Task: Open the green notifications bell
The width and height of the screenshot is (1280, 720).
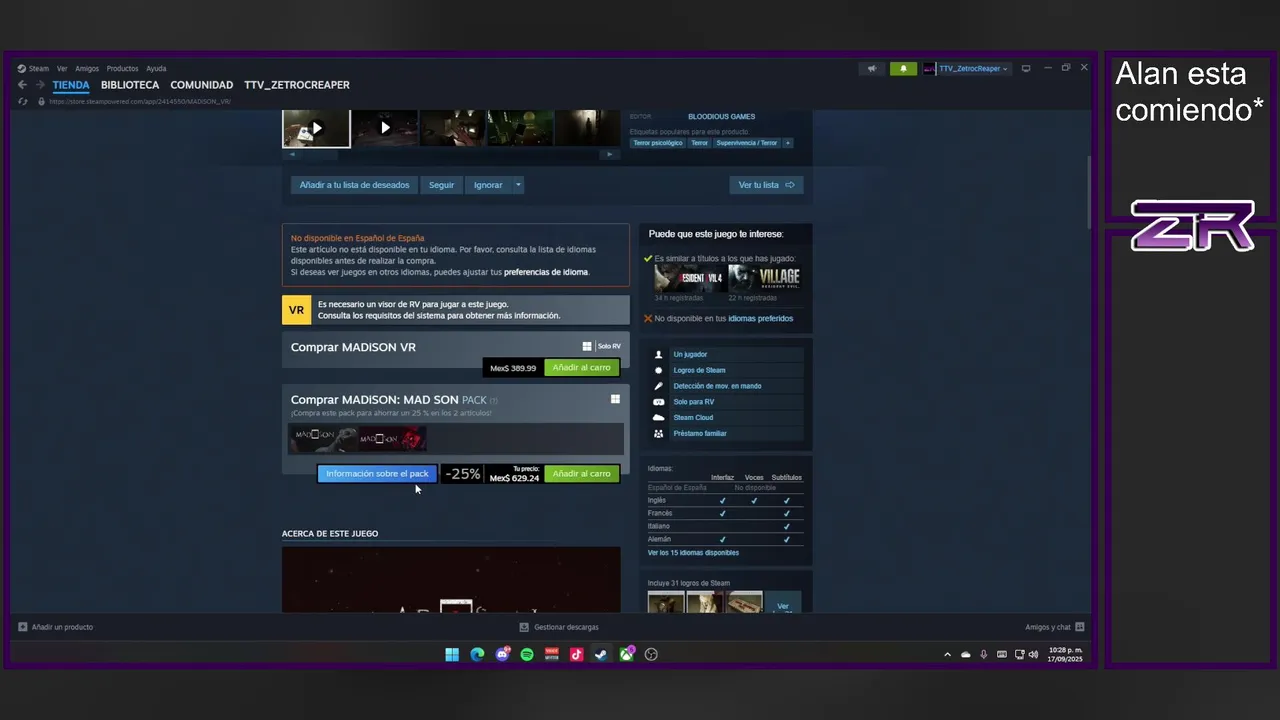Action: pyautogui.click(x=903, y=69)
